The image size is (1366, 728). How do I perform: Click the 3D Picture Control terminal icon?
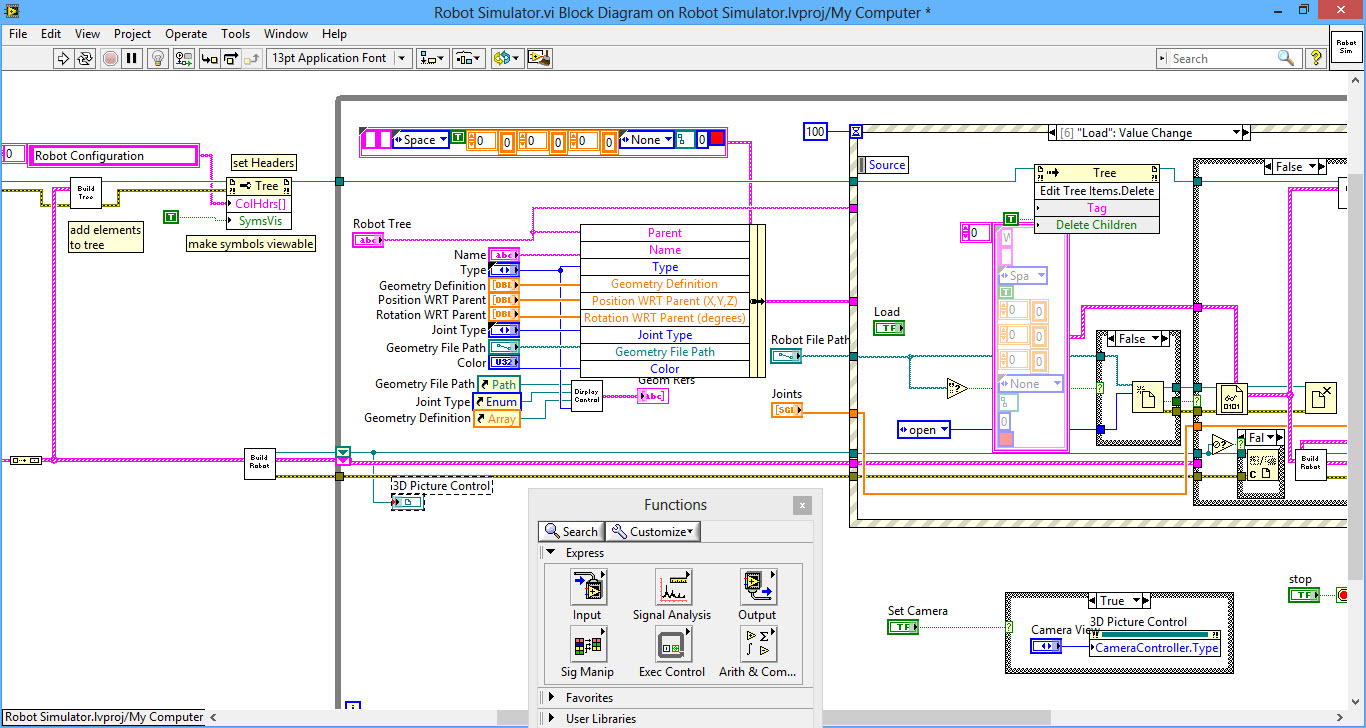pos(407,502)
